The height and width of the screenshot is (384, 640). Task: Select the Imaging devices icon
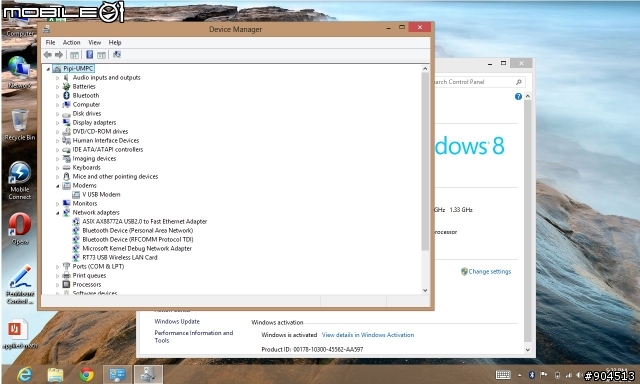[67, 158]
